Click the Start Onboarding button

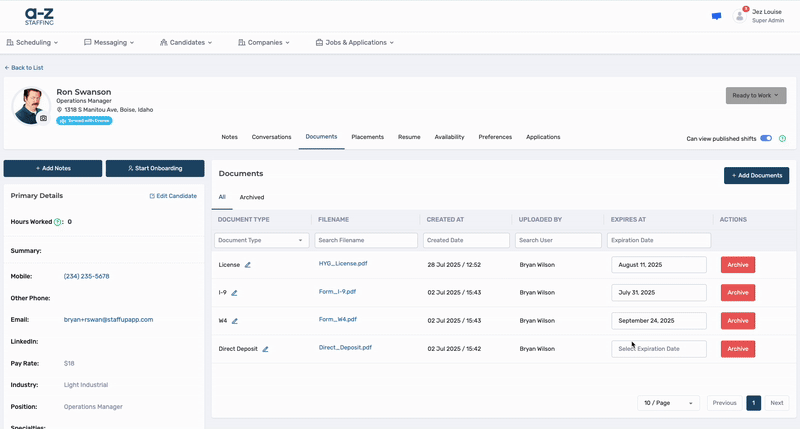point(155,168)
